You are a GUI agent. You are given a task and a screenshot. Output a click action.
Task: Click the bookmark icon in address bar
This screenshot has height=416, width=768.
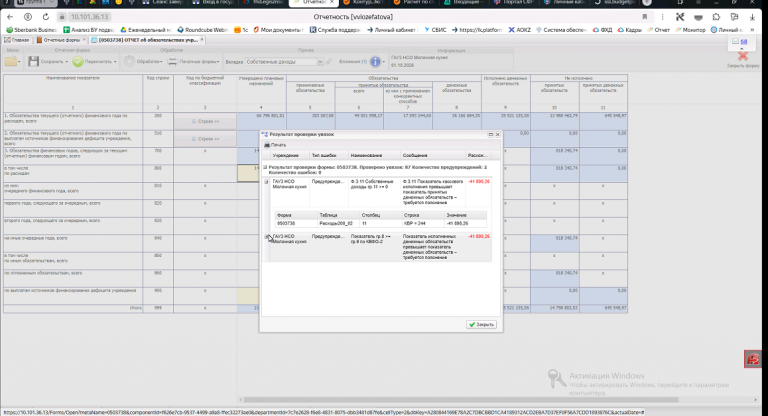(x=645, y=17)
